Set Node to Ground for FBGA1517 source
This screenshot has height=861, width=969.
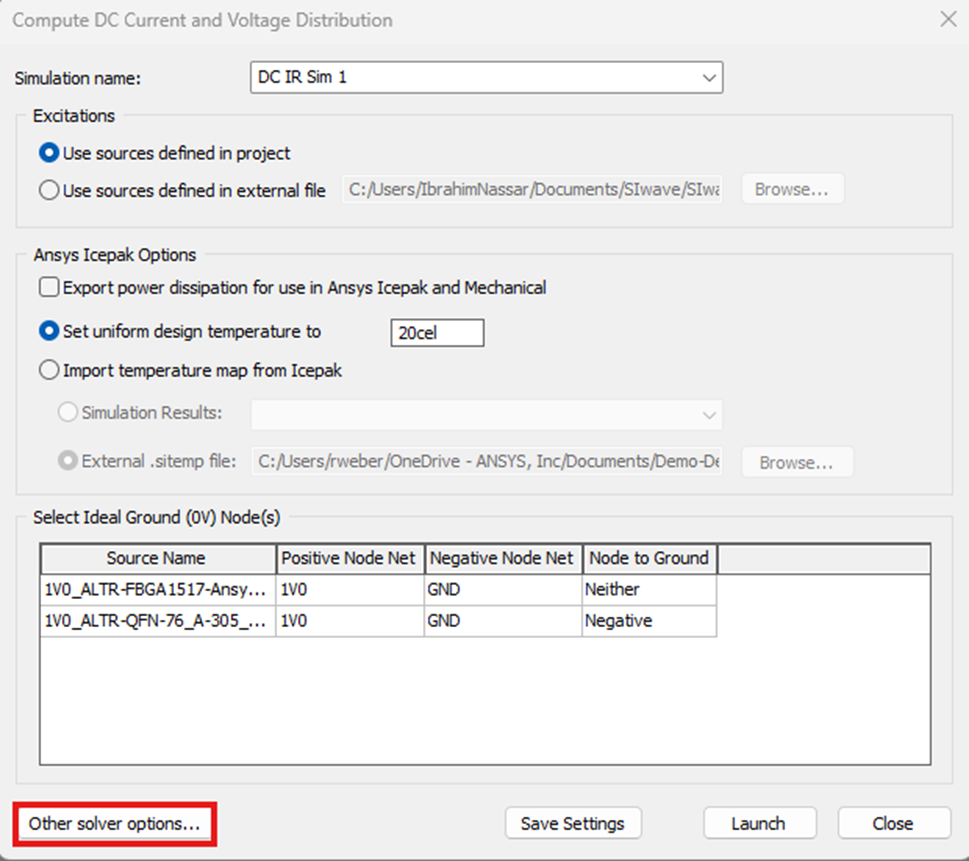[648, 589]
